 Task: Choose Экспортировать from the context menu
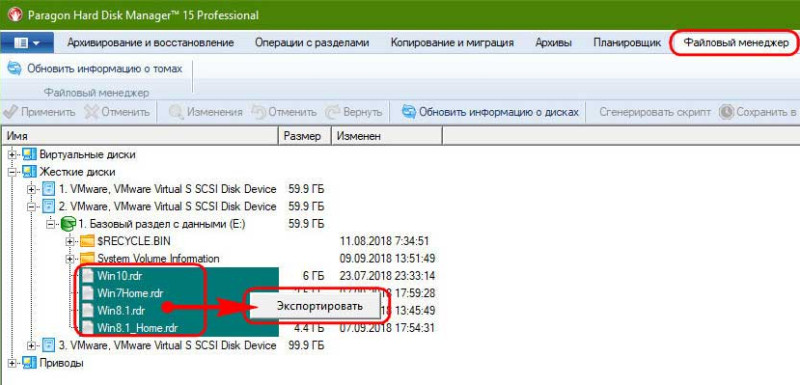pyautogui.click(x=319, y=306)
